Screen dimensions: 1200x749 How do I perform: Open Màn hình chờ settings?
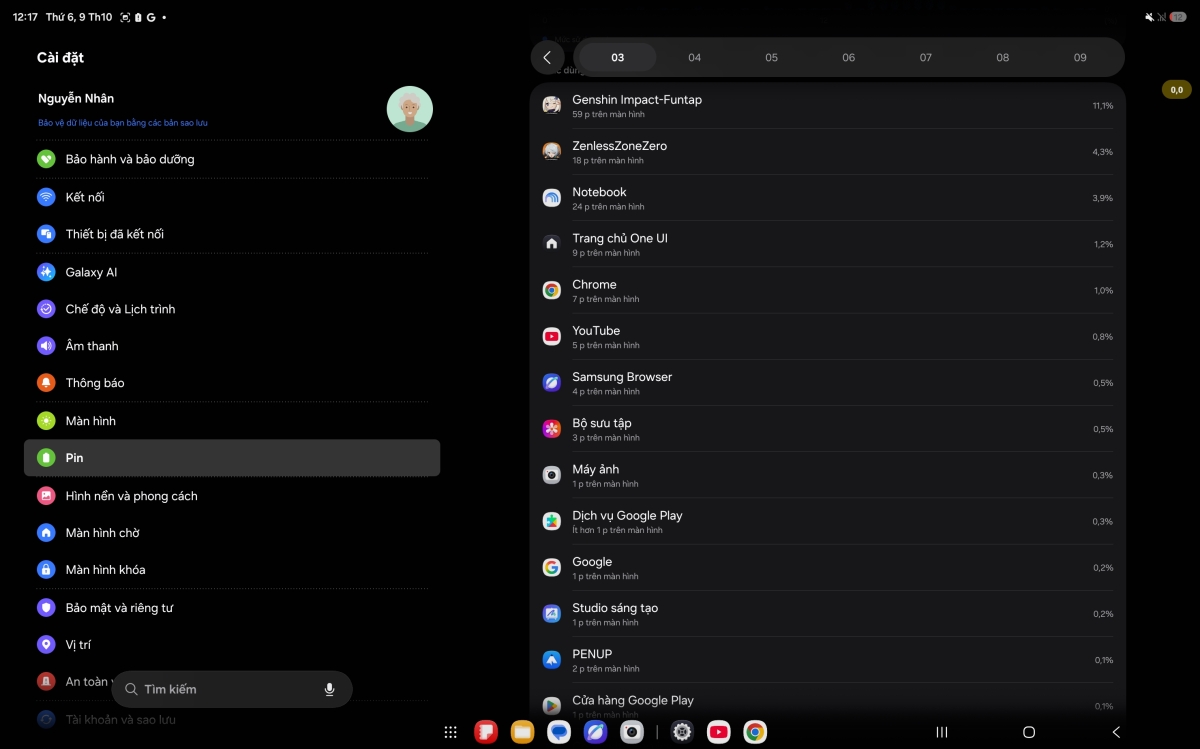click(x=232, y=533)
